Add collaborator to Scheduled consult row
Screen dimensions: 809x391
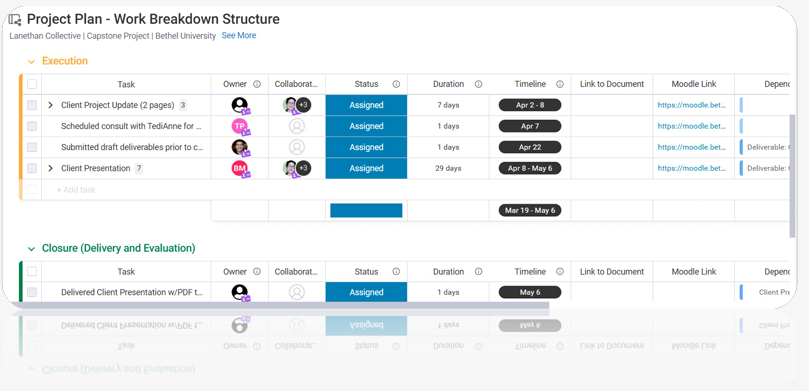click(x=297, y=126)
